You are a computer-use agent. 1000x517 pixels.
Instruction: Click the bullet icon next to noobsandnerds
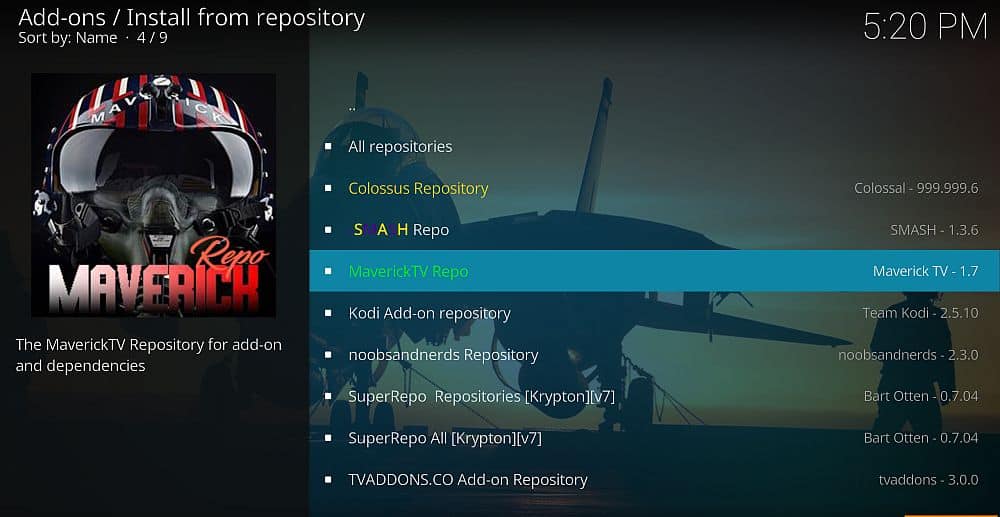[x=328, y=354]
